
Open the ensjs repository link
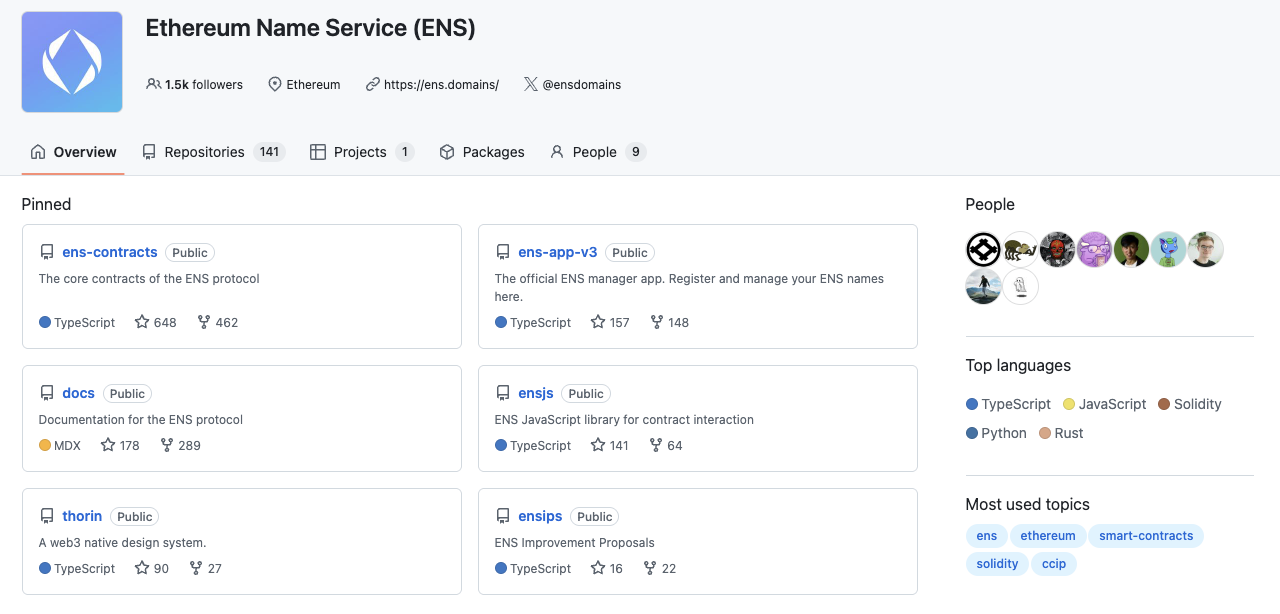point(536,393)
